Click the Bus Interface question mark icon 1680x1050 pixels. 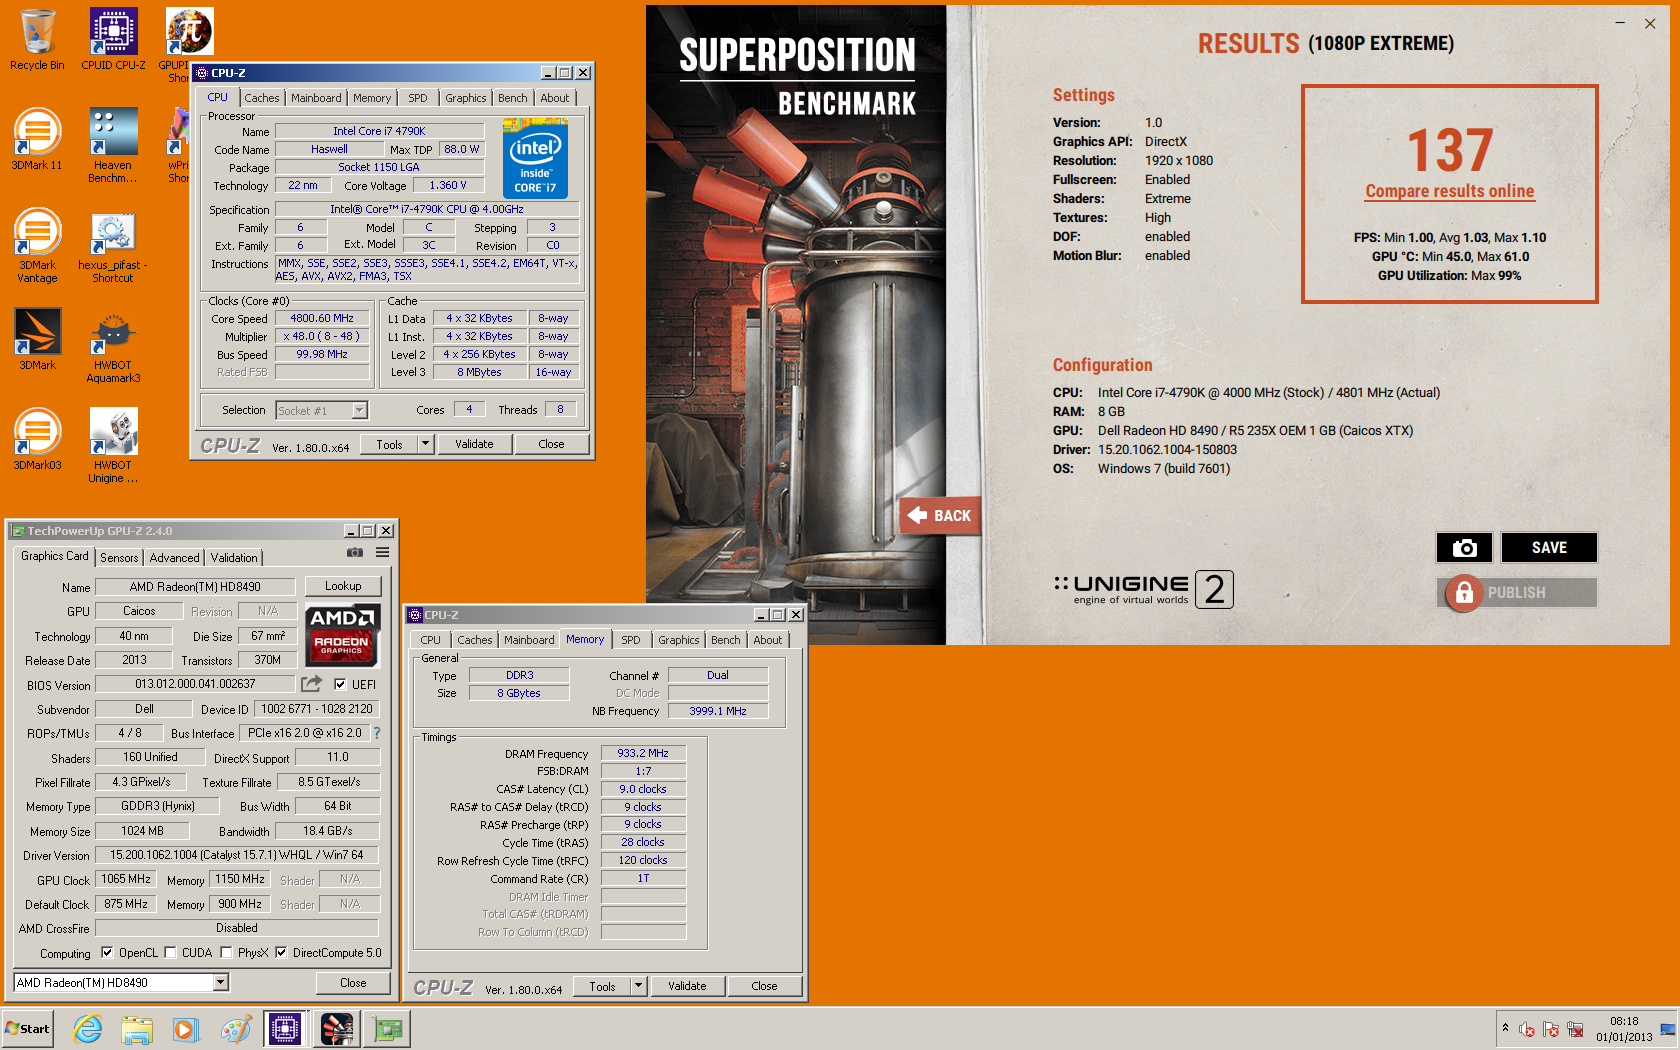tap(377, 733)
